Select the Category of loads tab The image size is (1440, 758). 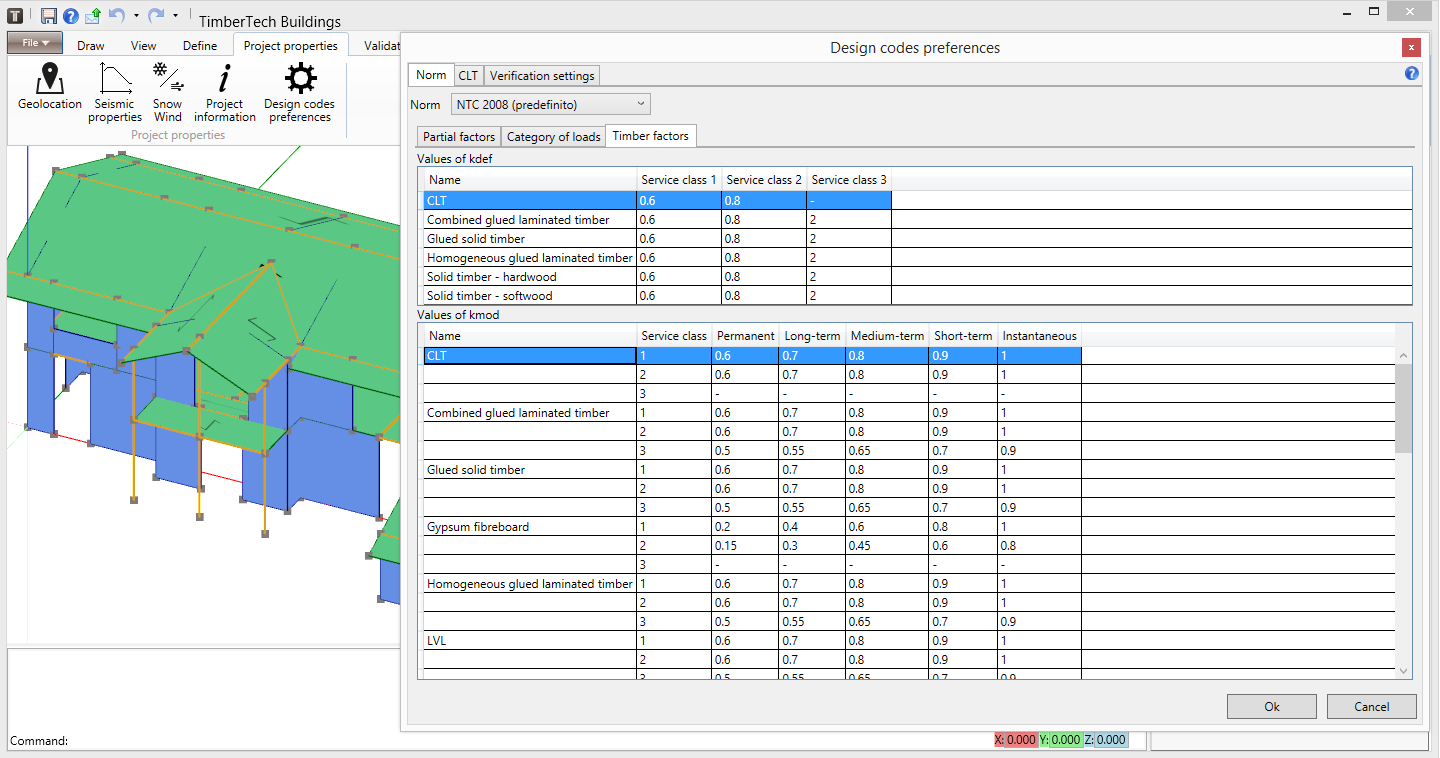tap(554, 137)
